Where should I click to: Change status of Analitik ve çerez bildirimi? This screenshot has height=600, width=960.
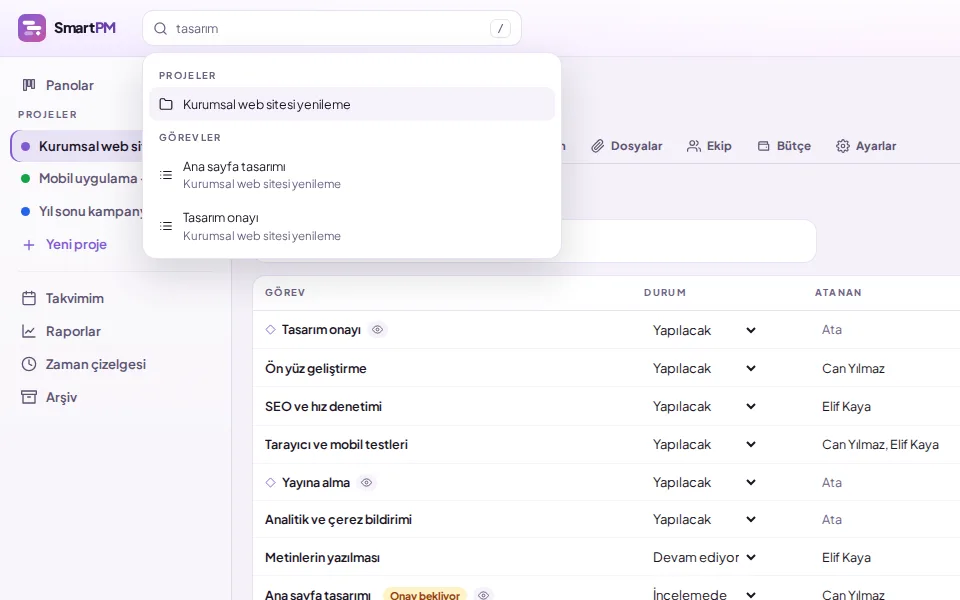click(x=704, y=519)
